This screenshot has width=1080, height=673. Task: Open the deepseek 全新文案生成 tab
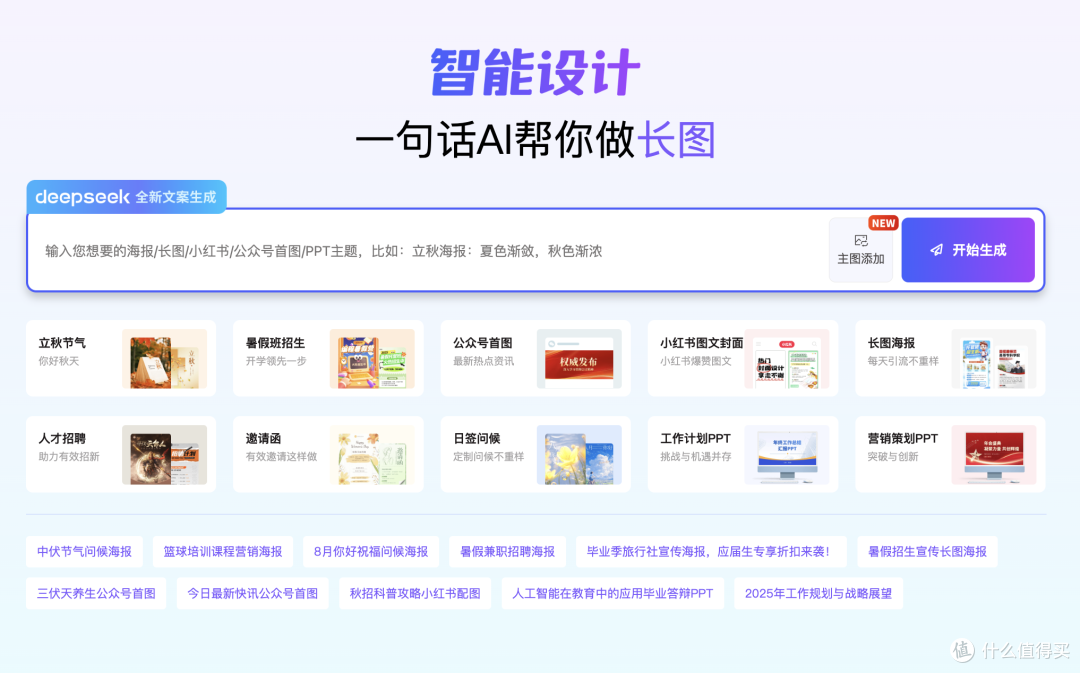[x=126, y=197]
